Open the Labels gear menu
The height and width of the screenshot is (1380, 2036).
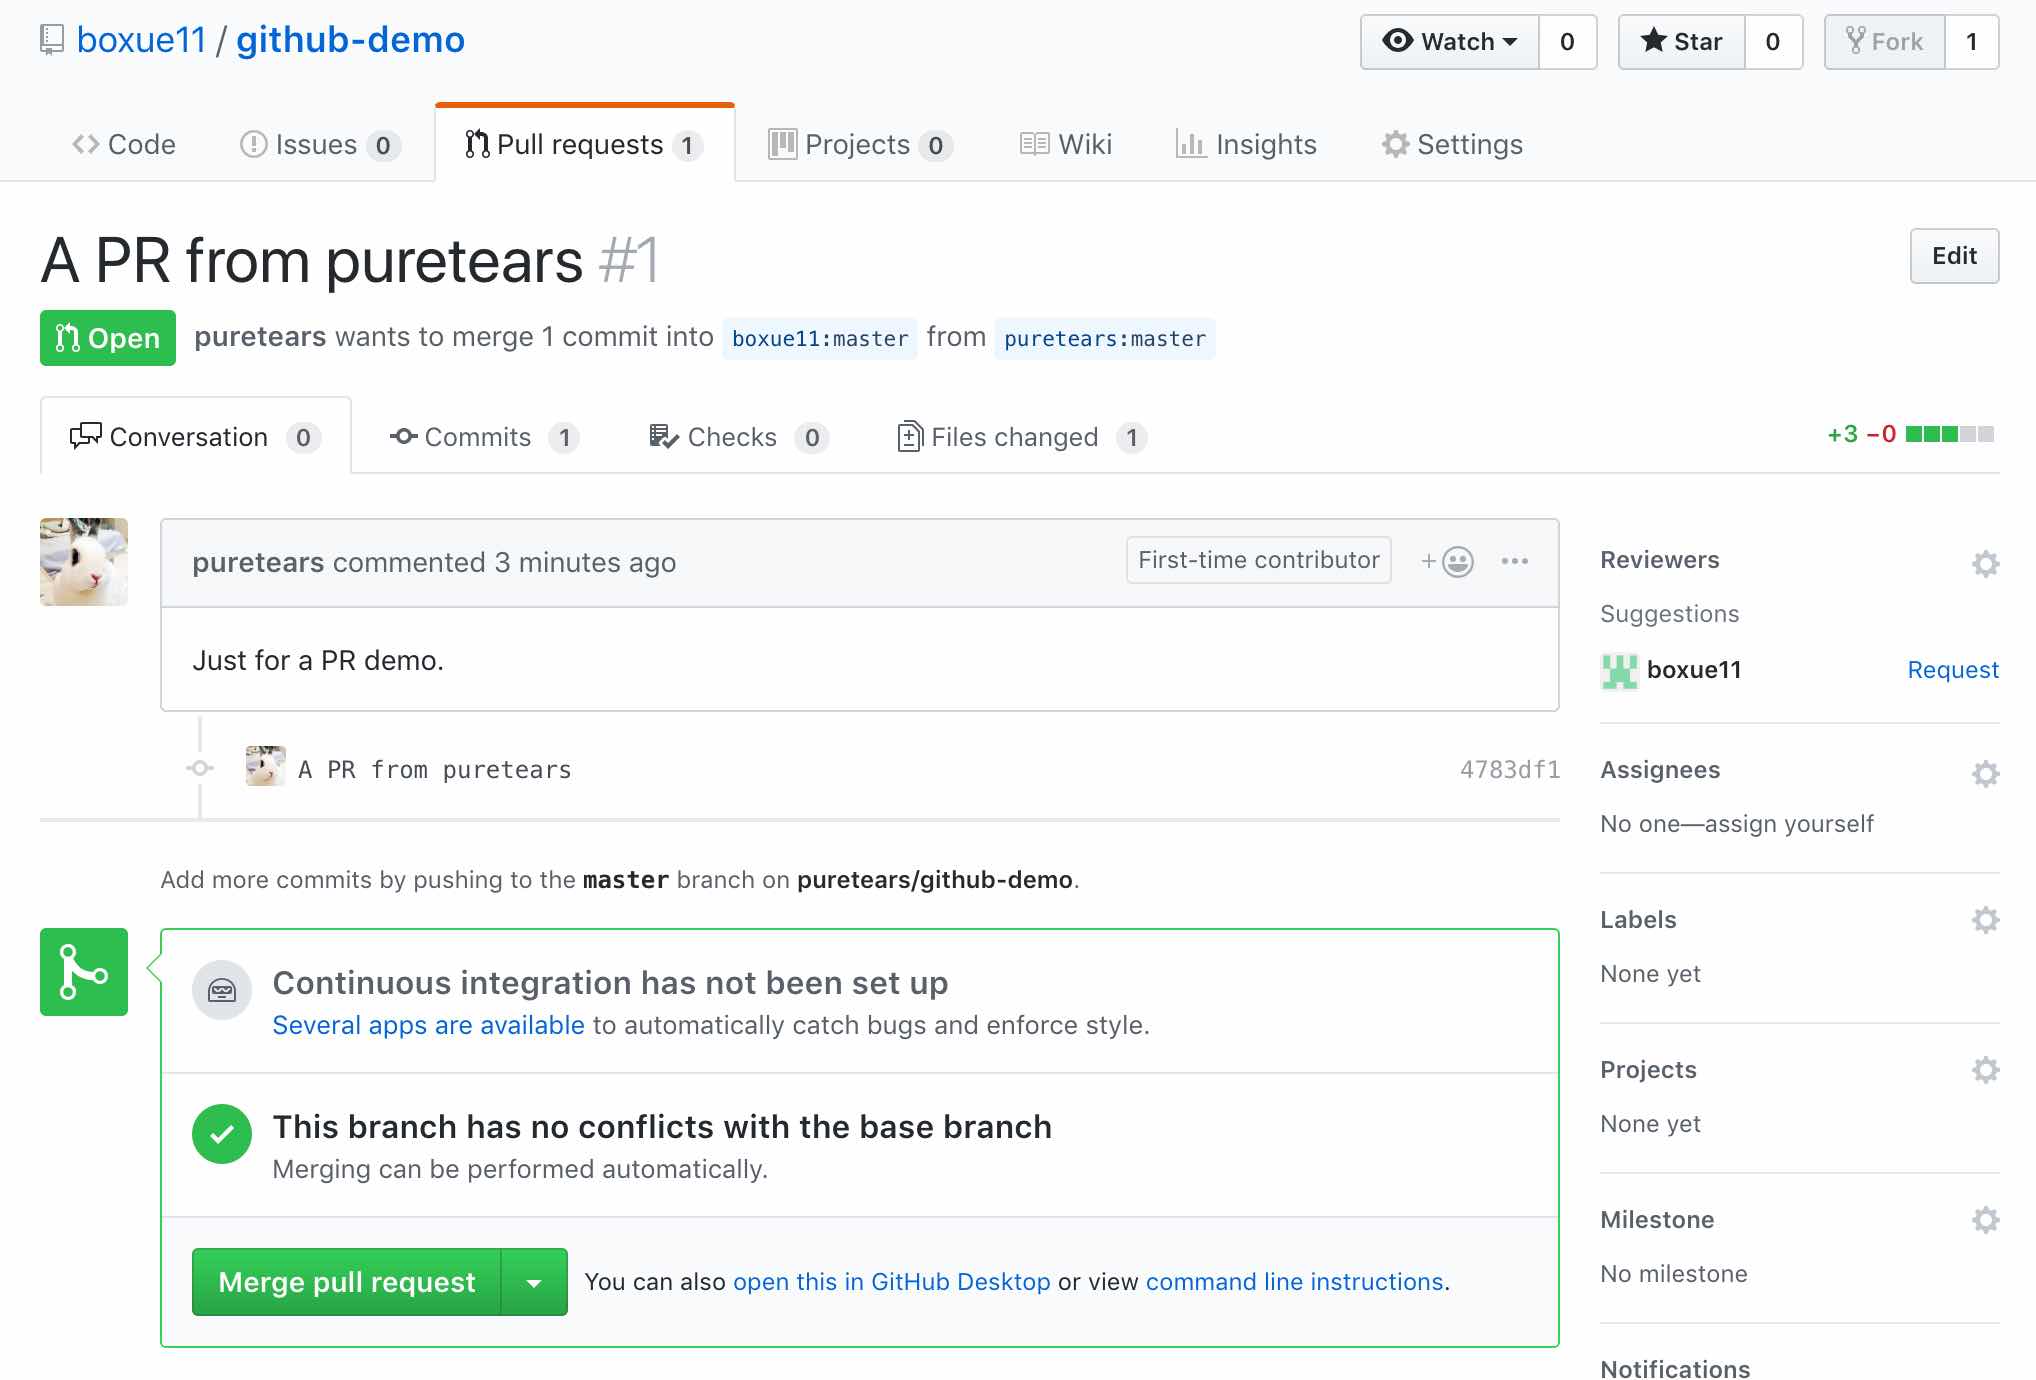point(1985,920)
